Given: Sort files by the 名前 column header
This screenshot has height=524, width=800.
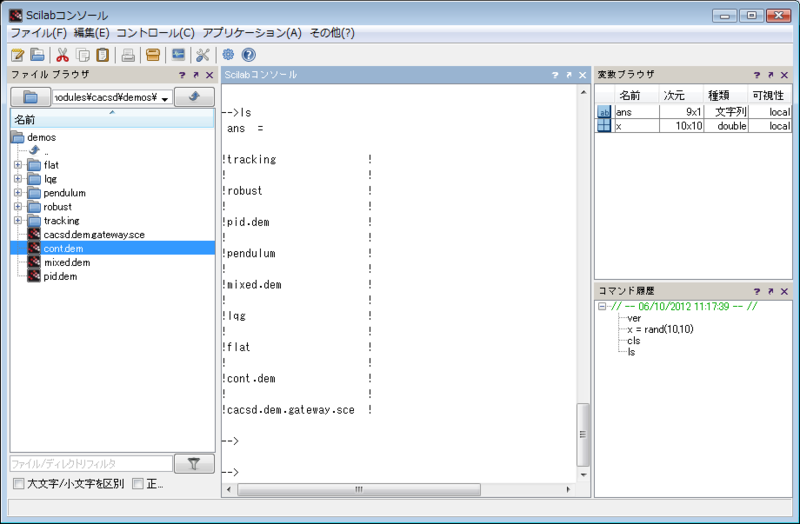Looking at the screenshot, I should pyautogui.click(x=112, y=119).
